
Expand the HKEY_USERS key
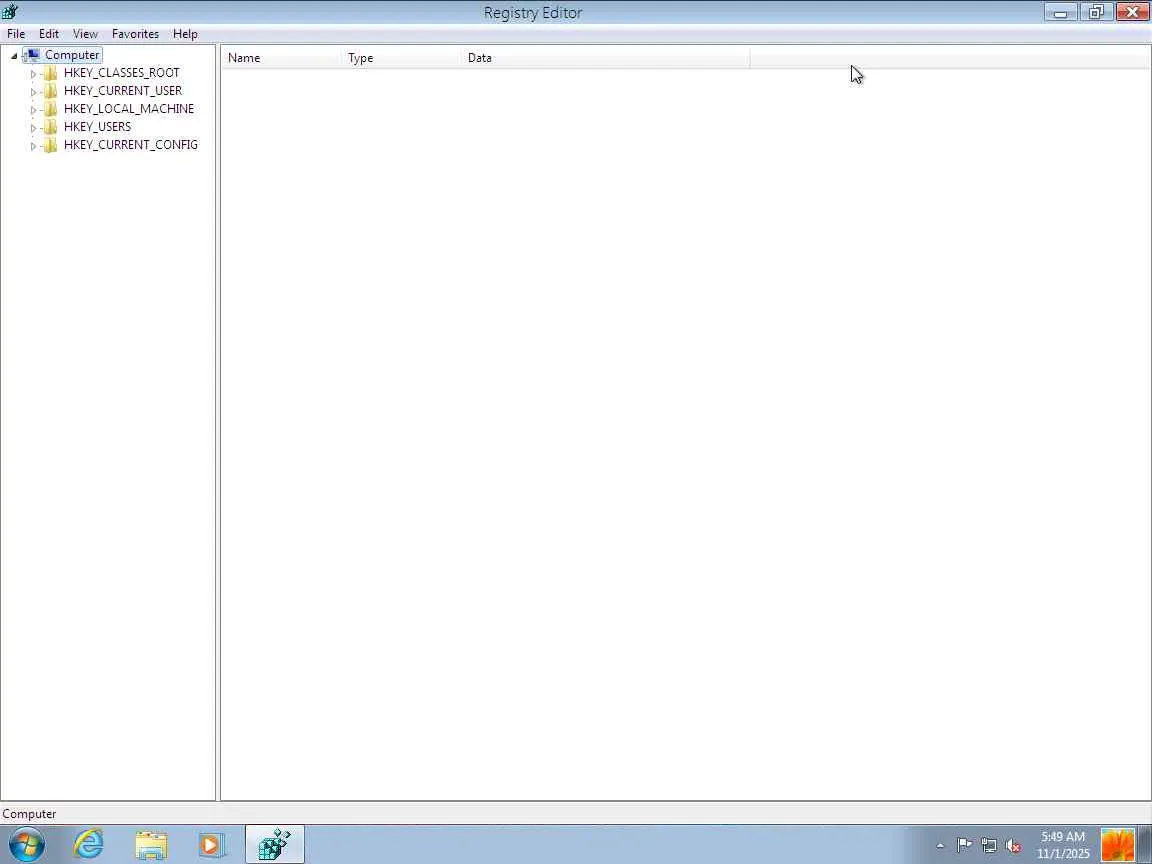click(33, 128)
